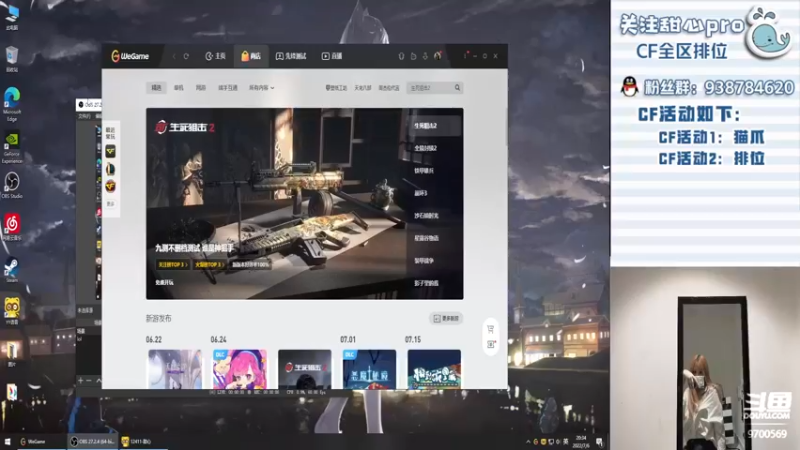Select the 端手互通 category tab
Screen dimensions: 800x450
click(x=228, y=88)
